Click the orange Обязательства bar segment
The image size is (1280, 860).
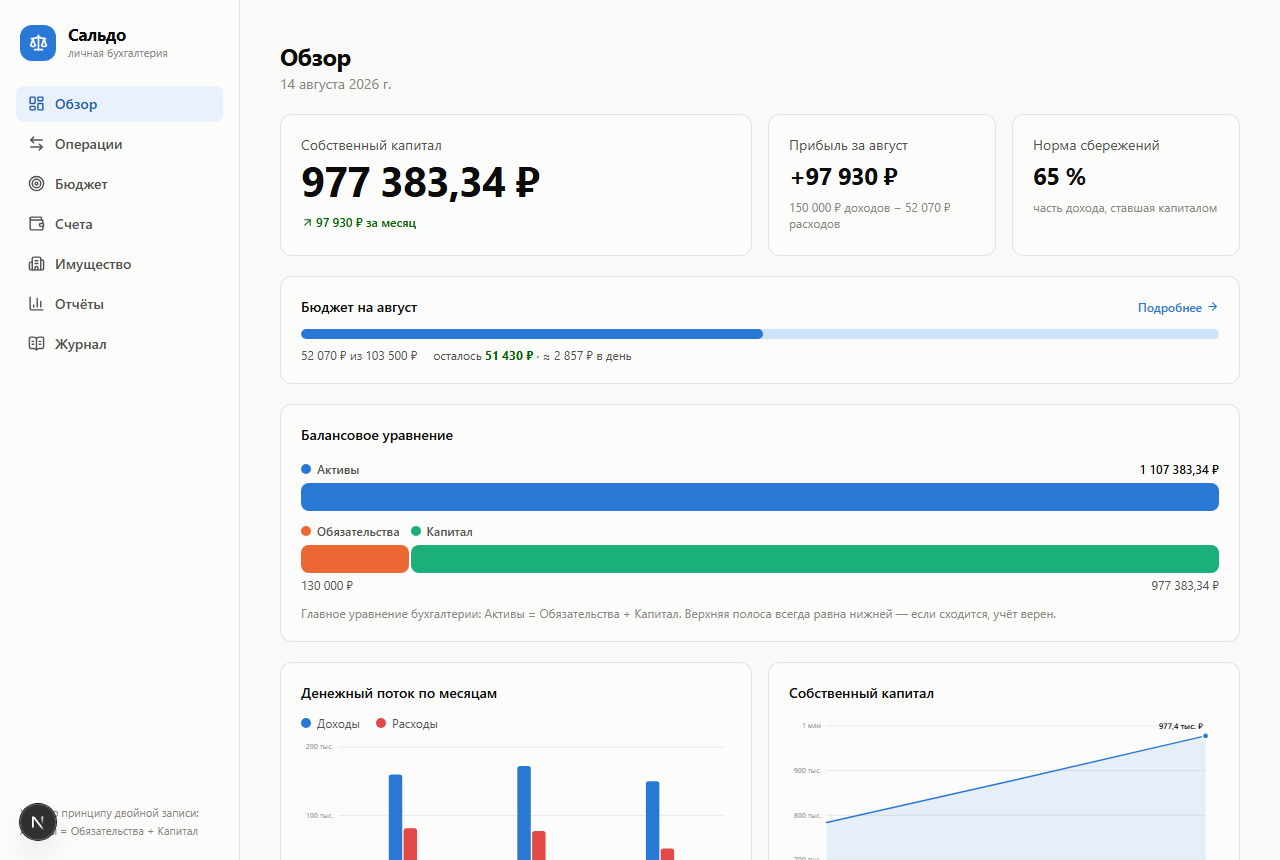pos(355,559)
